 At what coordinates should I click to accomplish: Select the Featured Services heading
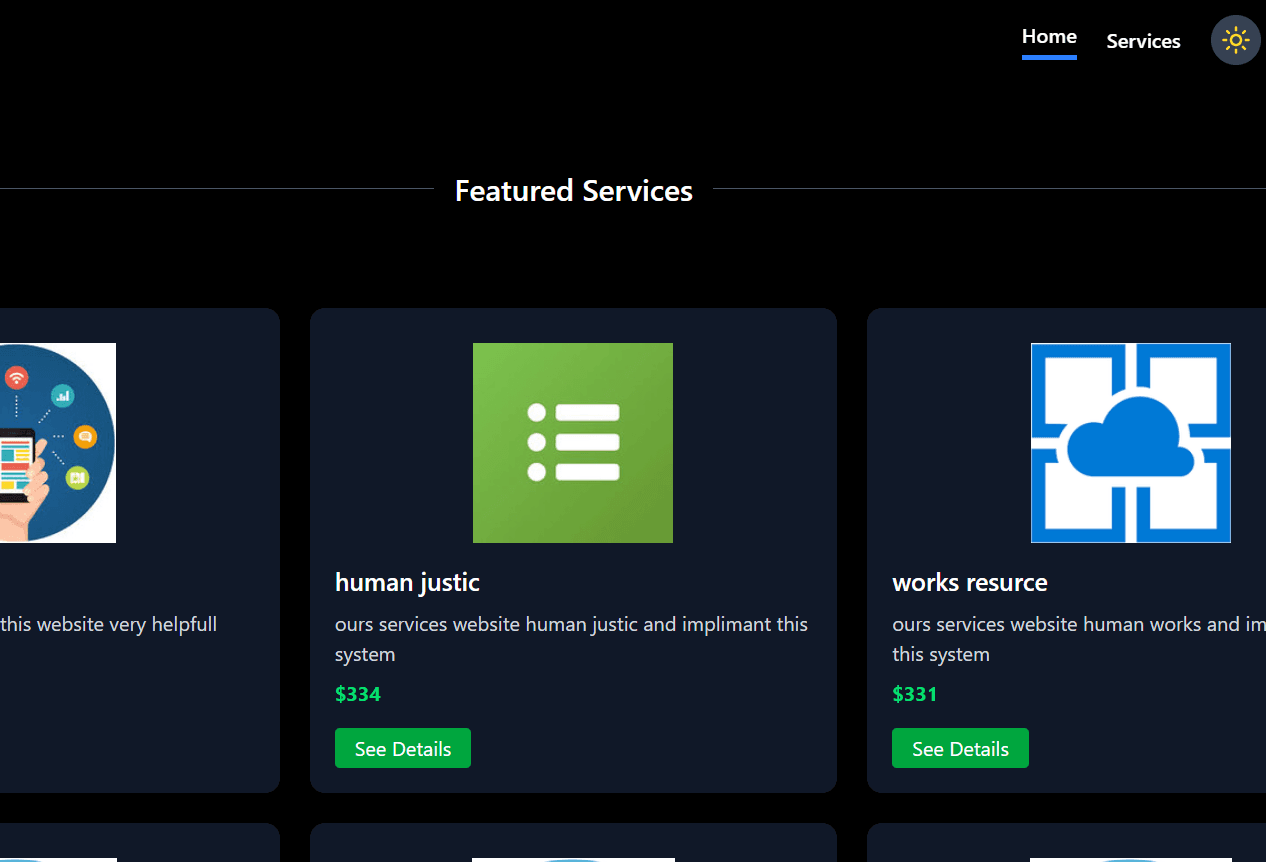(x=573, y=190)
